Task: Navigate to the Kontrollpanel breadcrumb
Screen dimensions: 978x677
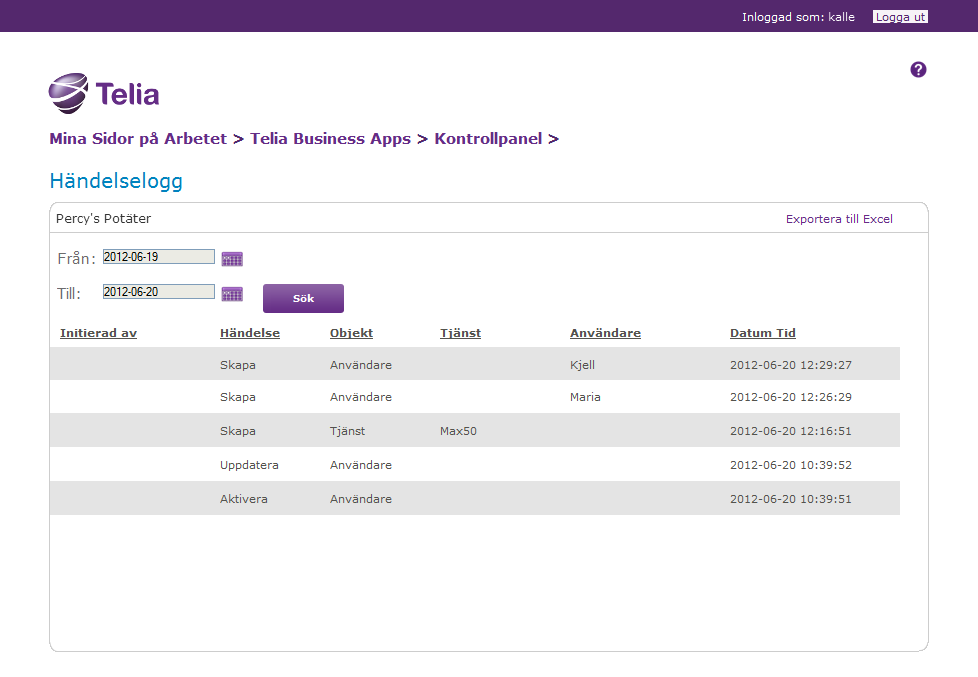Action: 488,139
